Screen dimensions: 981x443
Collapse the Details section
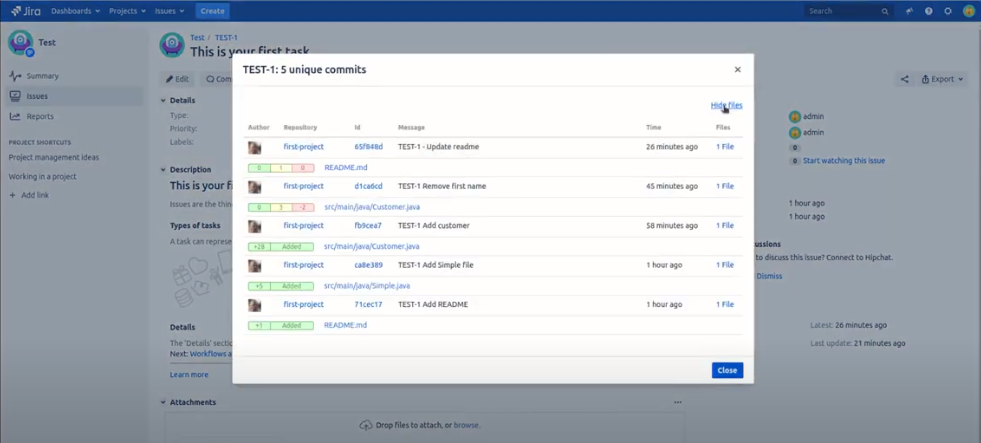point(163,100)
